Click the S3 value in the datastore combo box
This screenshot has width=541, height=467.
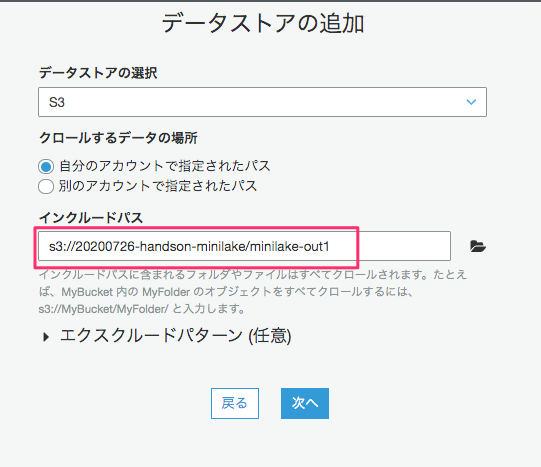[57, 102]
